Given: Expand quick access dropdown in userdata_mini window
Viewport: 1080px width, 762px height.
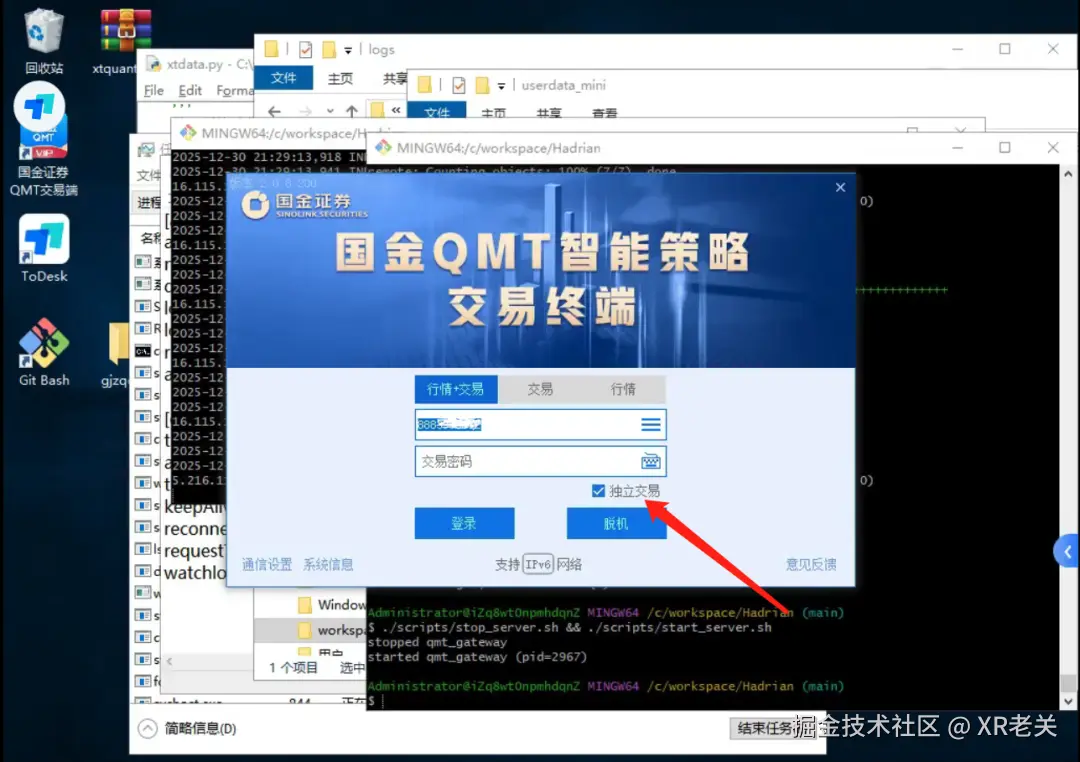Looking at the screenshot, I should (x=501, y=86).
